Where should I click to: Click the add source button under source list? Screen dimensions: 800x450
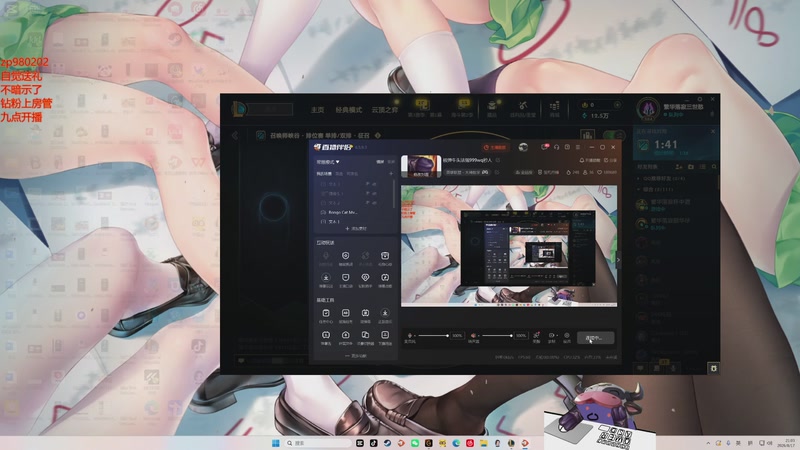tap(356, 229)
